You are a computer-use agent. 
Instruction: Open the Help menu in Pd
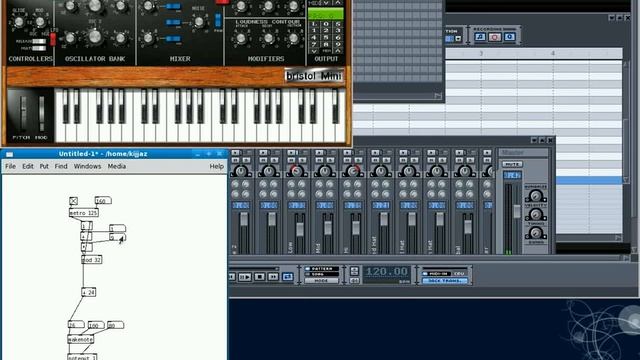pos(216,166)
